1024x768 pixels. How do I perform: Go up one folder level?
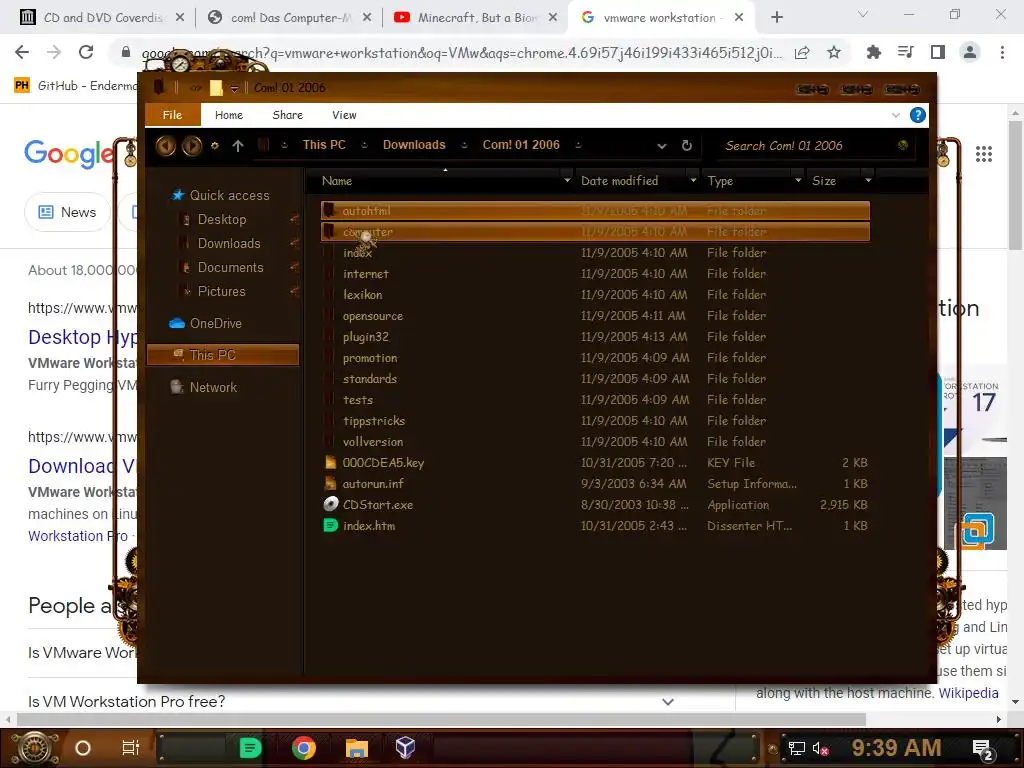(238, 146)
